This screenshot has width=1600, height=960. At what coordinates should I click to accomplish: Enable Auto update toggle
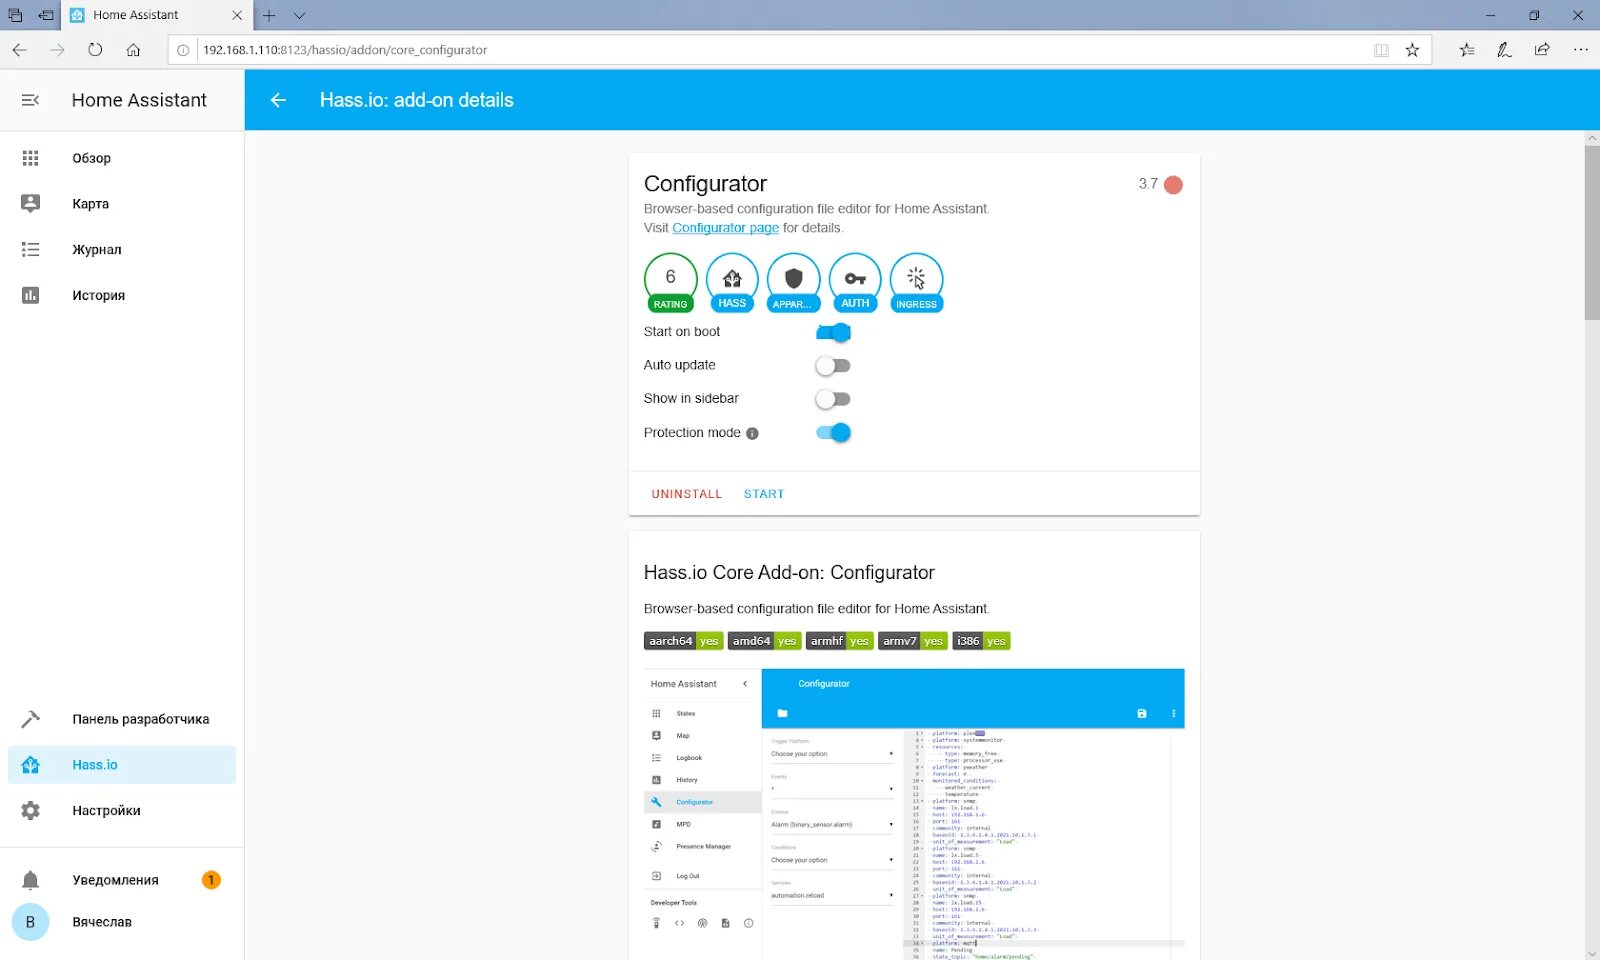click(833, 366)
